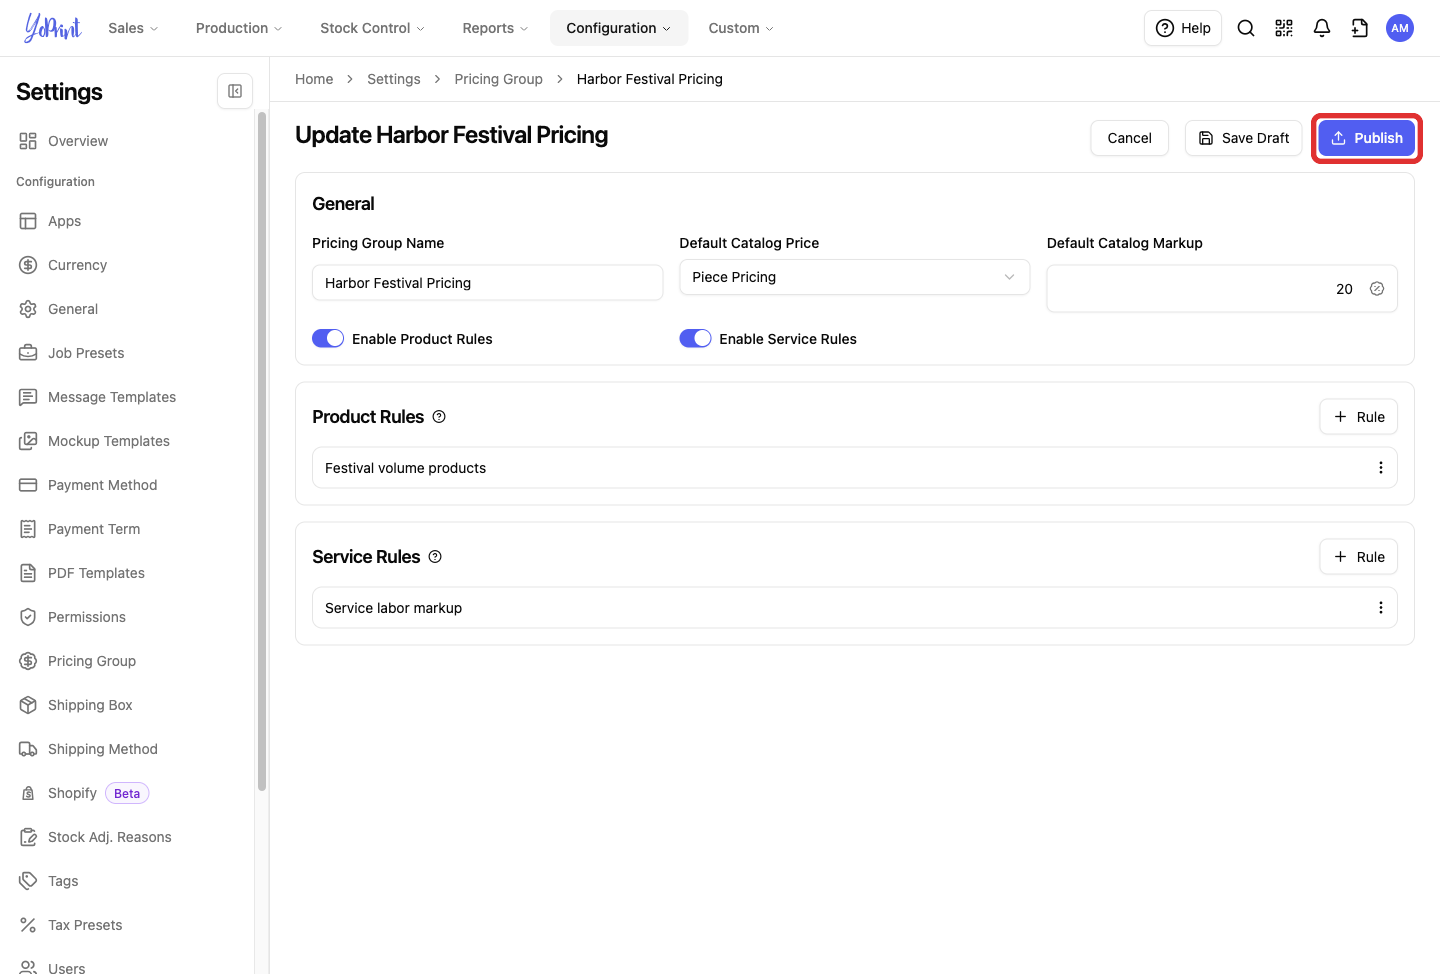Viewport: 1440px width, 974px height.
Task: Add a new Product Rule
Action: pos(1359,417)
